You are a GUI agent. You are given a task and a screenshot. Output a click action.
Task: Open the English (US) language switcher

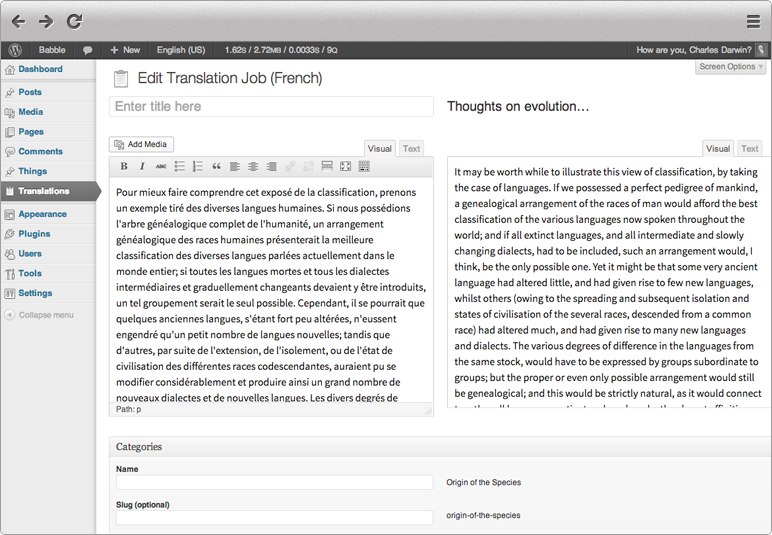pyautogui.click(x=181, y=49)
